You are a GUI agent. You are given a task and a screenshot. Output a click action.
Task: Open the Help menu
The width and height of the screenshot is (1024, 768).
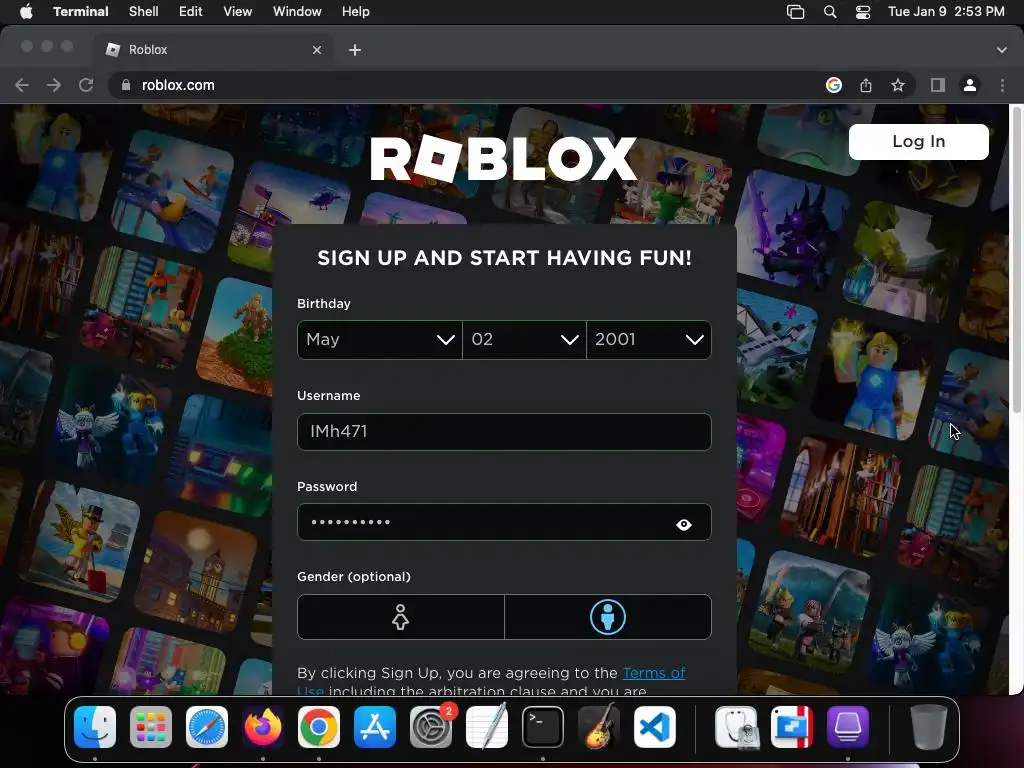(x=355, y=12)
